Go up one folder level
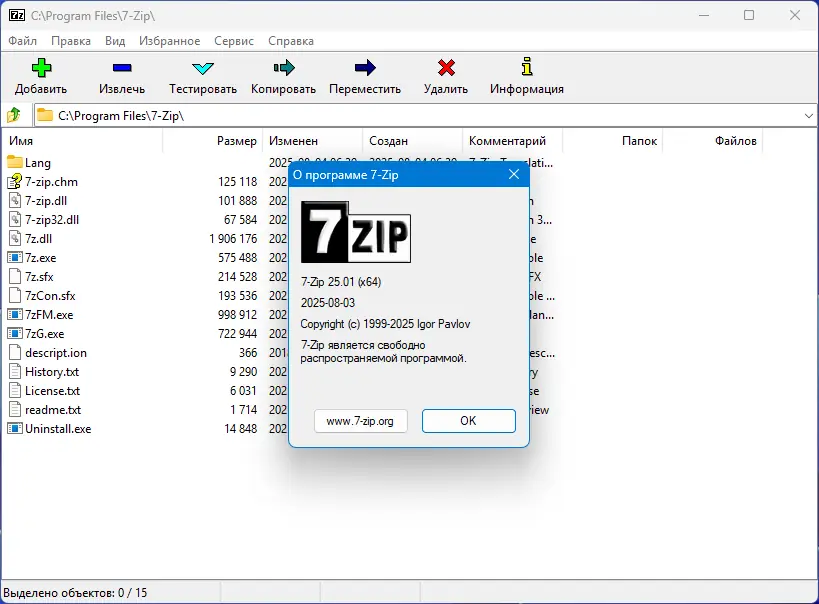This screenshot has height=604, width=819. (x=14, y=115)
